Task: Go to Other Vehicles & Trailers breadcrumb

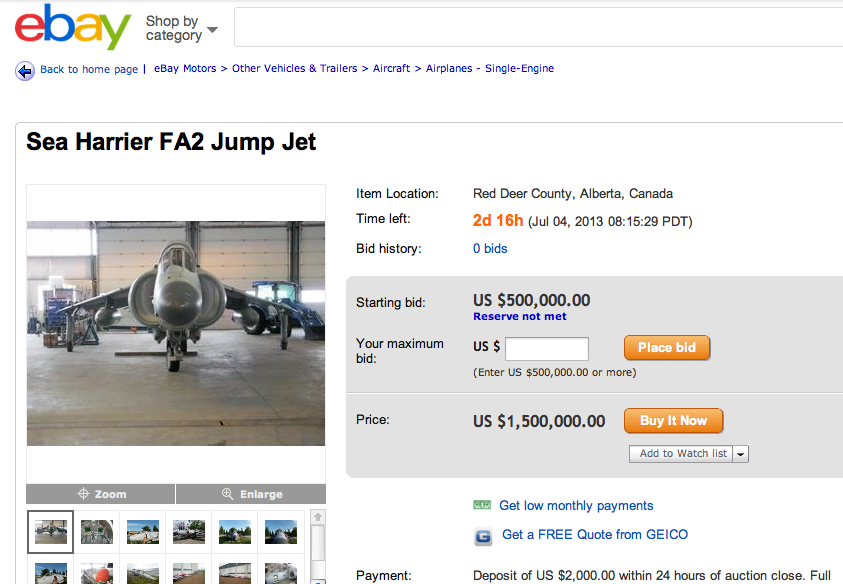Action: (294, 69)
